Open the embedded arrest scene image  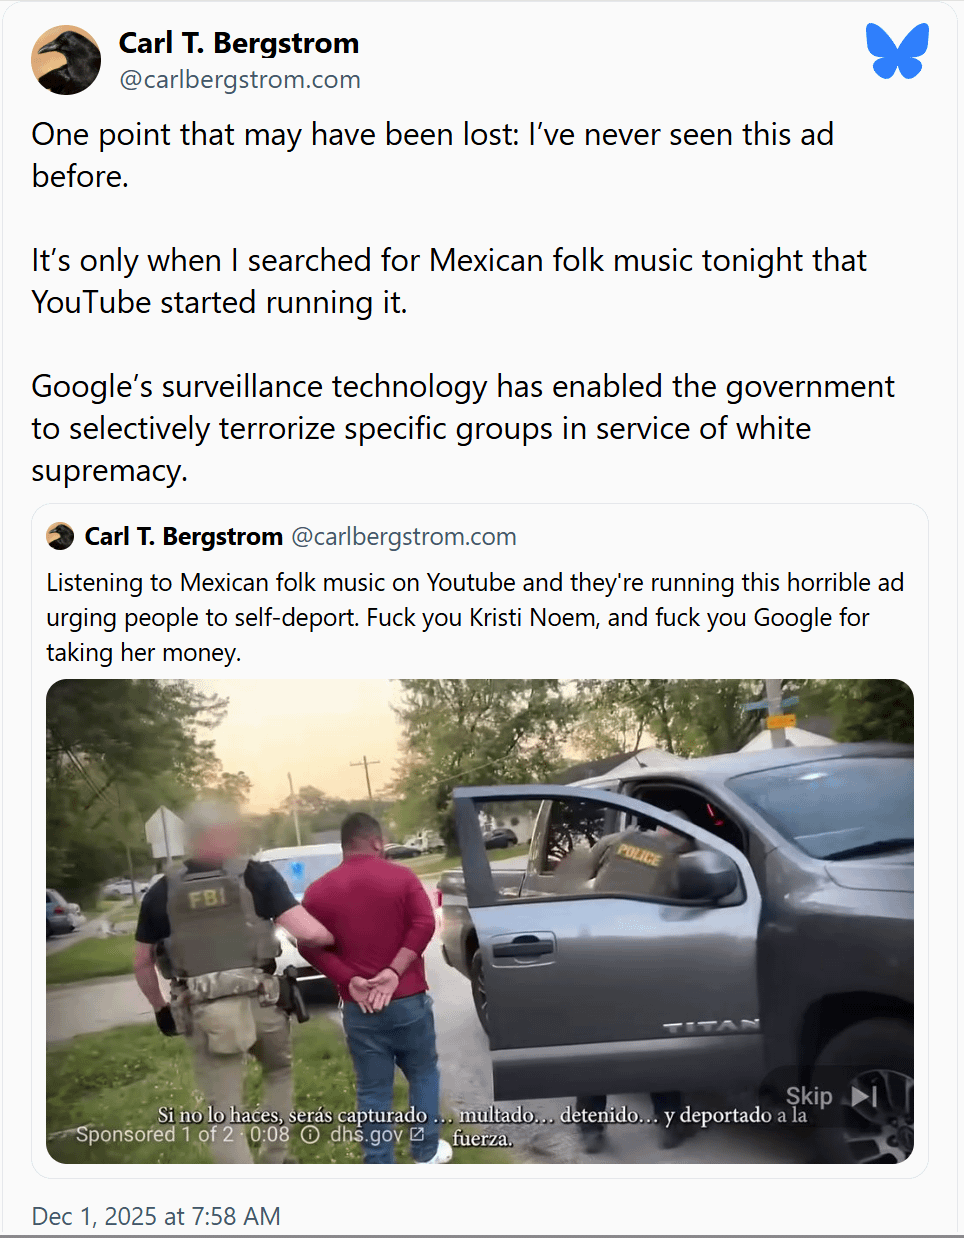pyautogui.click(x=480, y=921)
